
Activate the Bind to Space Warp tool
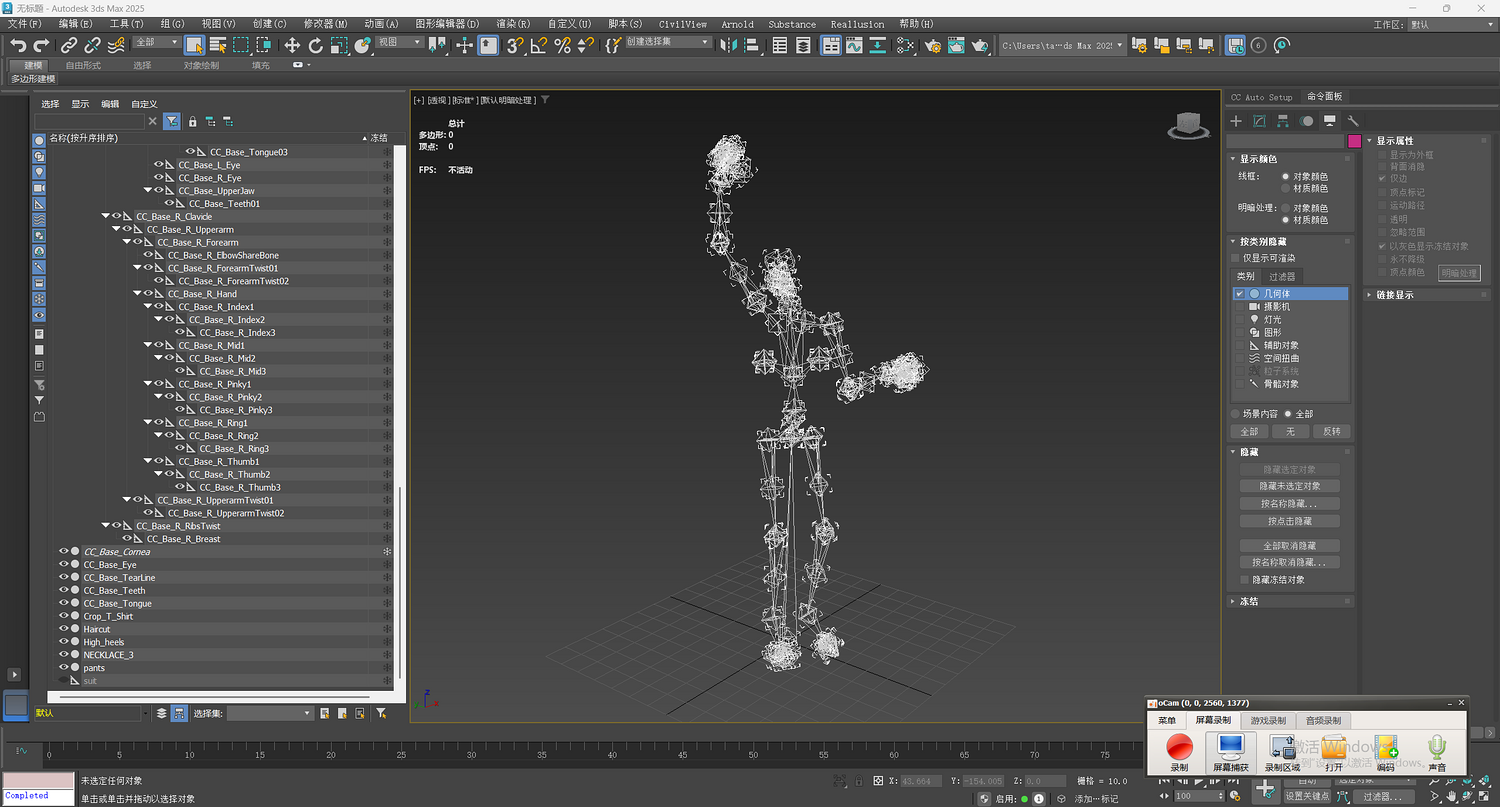[117, 45]
